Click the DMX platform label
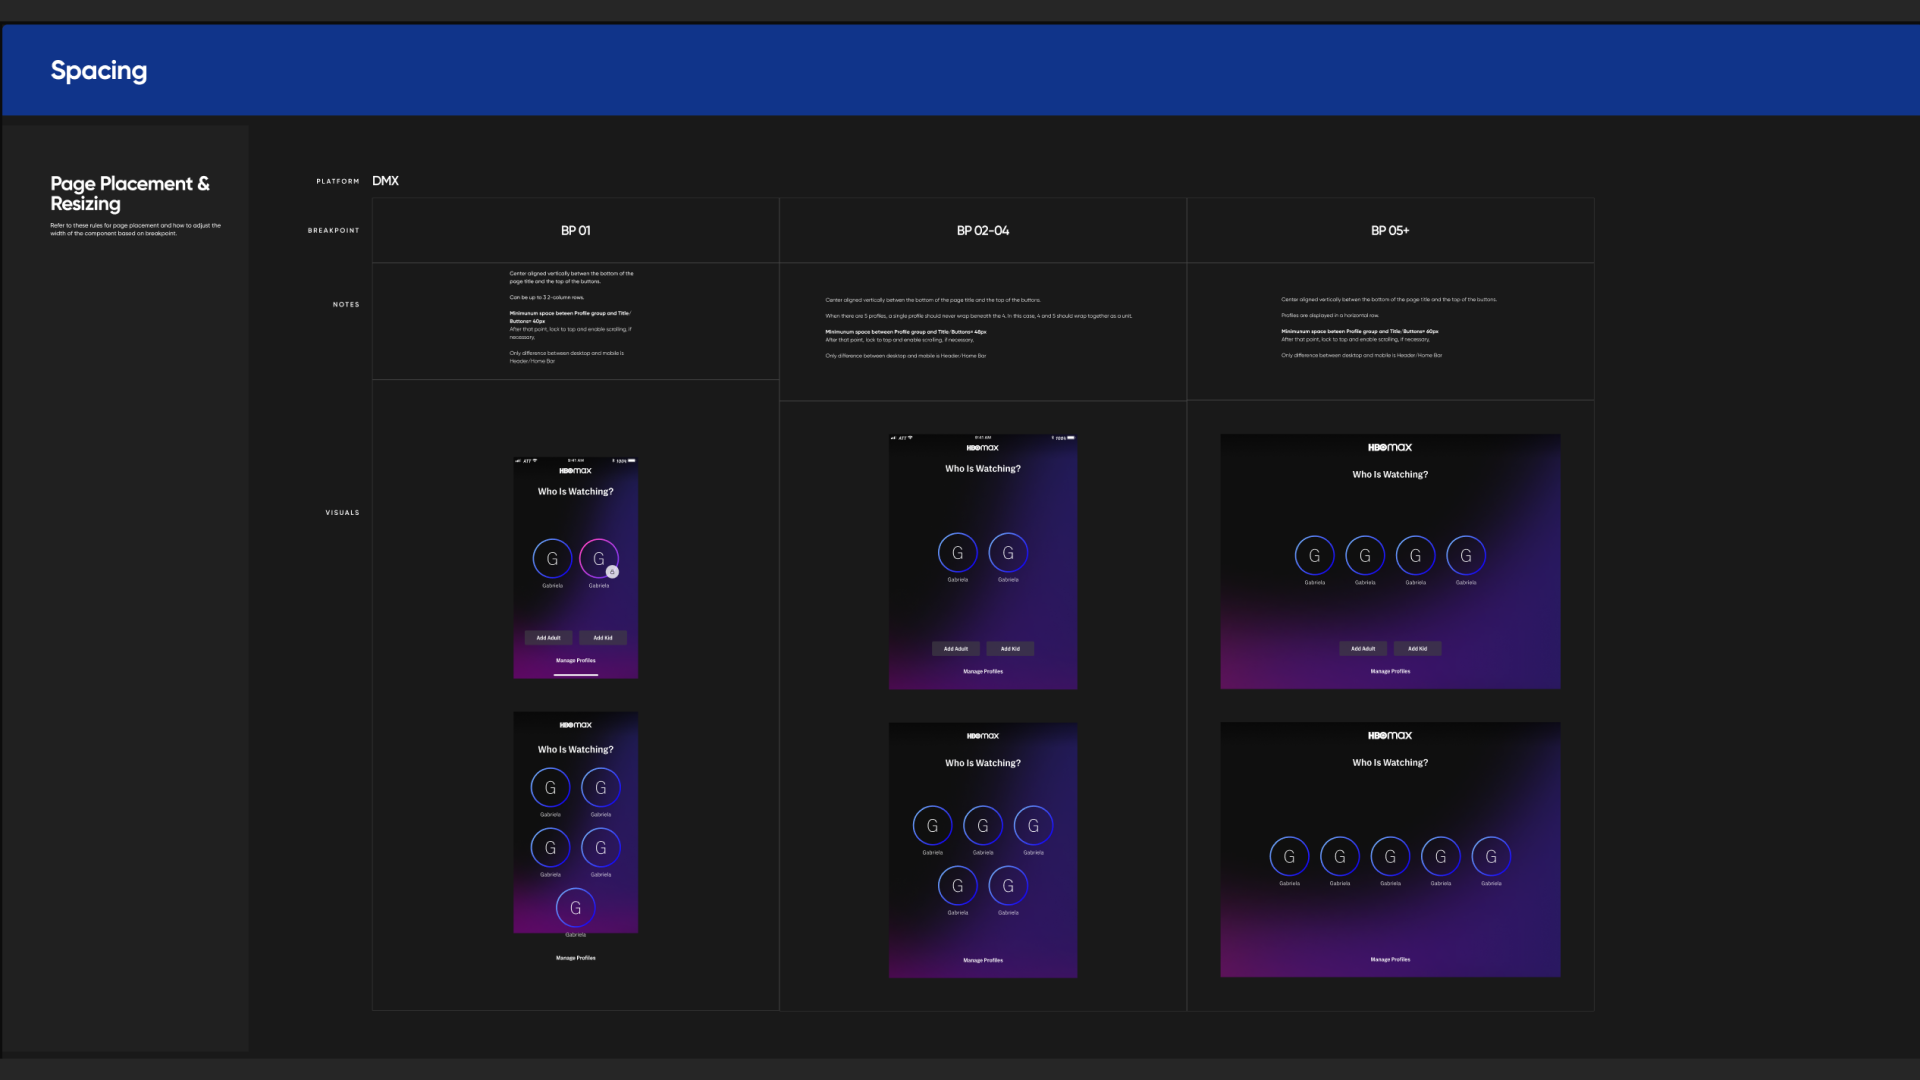This screenshot has height=1080, width=1920. (x=384, y=181)
